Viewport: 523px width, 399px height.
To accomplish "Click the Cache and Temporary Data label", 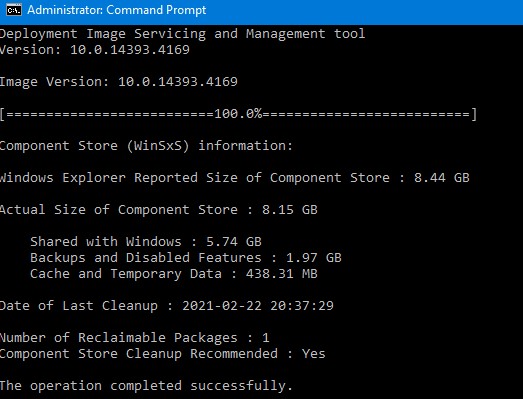I will click(126, 274).
